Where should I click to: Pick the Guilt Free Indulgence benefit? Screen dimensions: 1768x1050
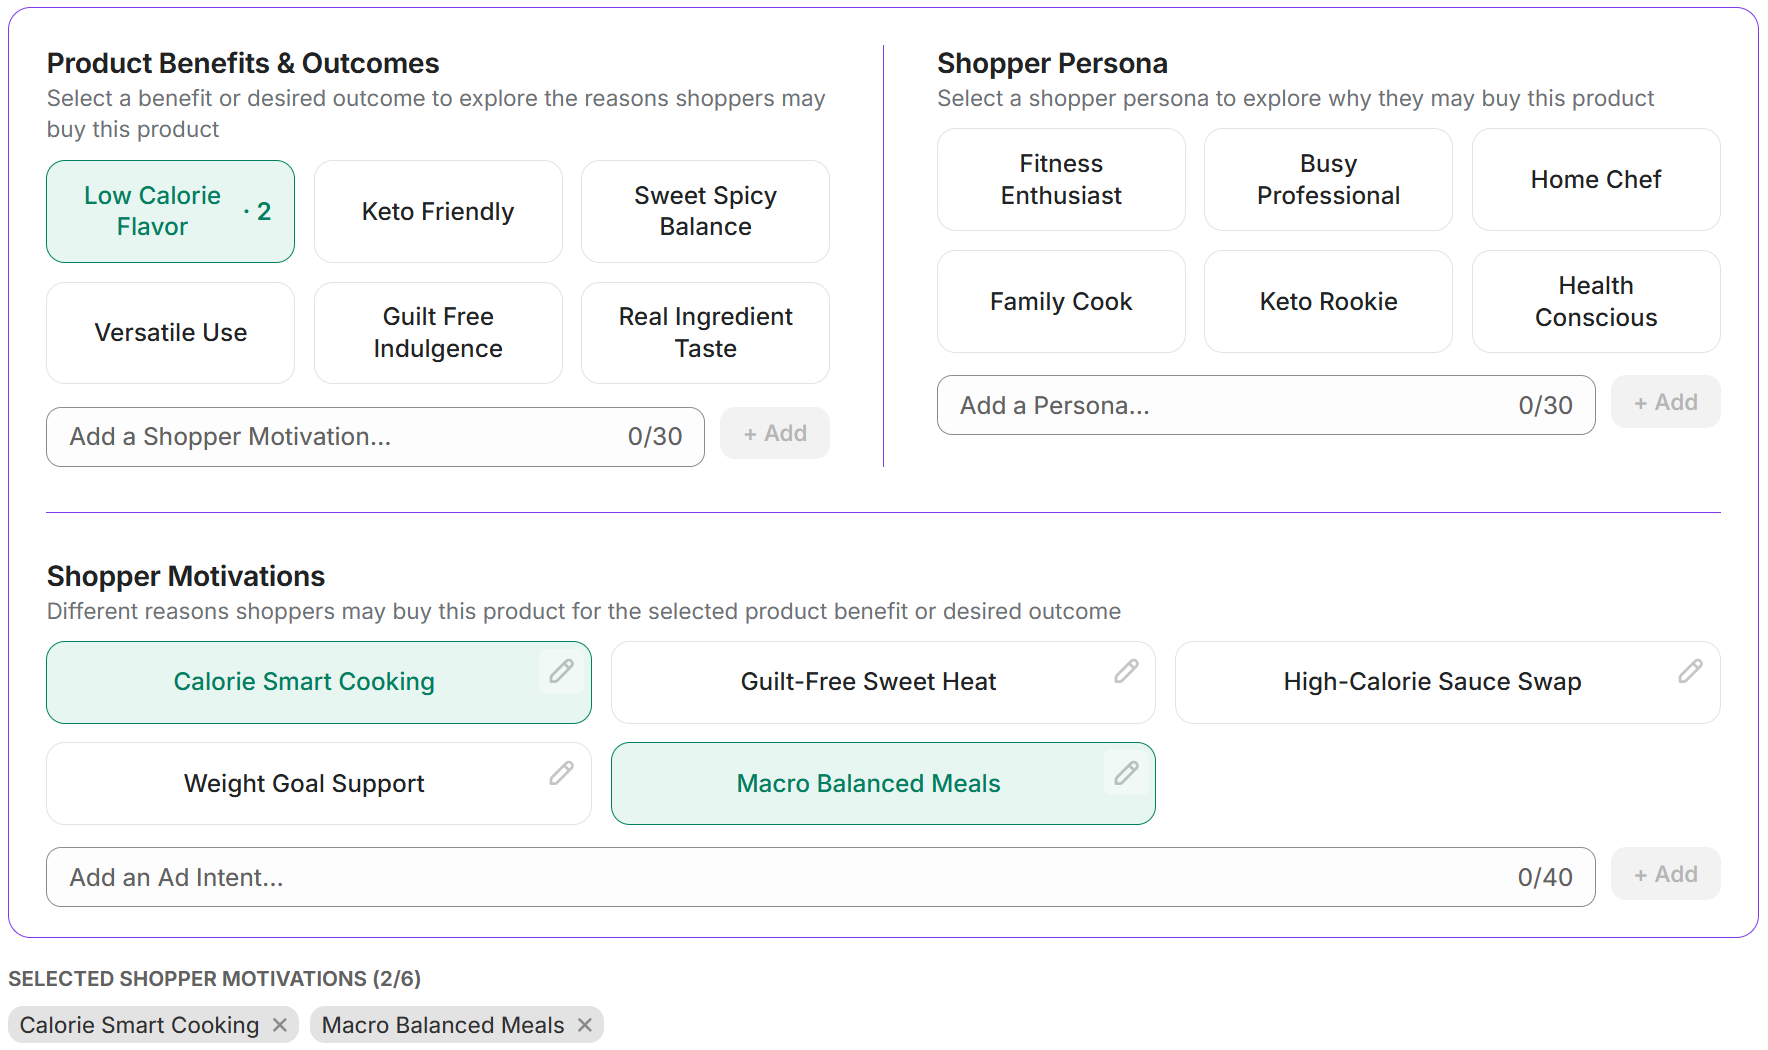[x=438, y=333]
